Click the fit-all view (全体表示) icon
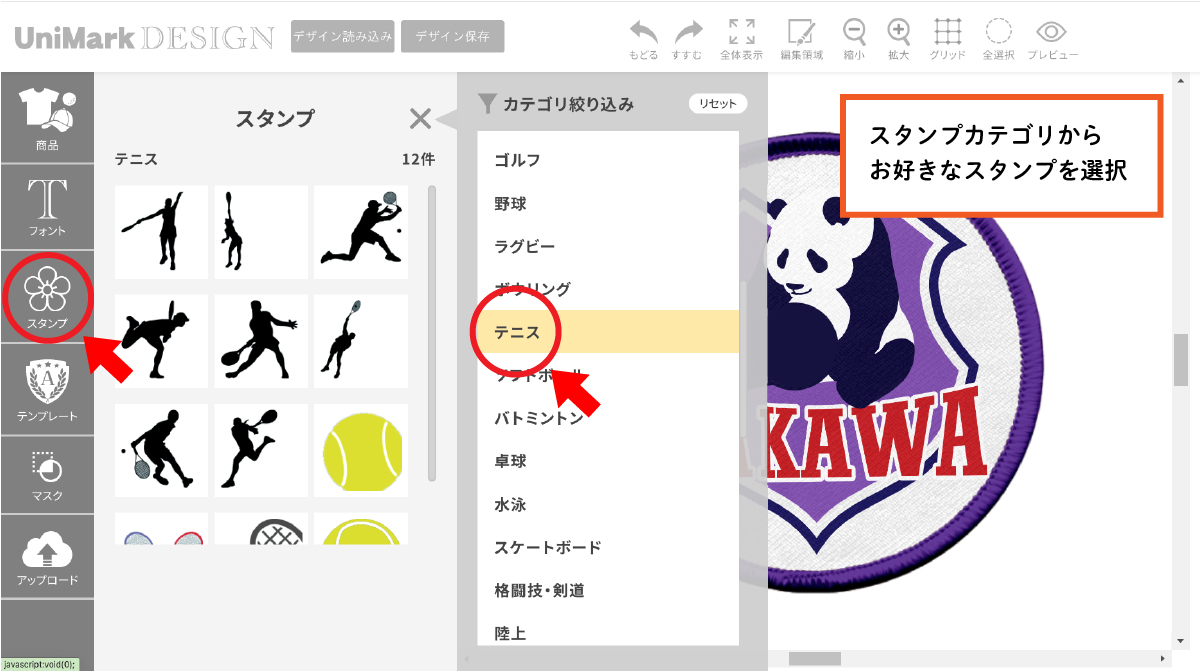This screenshot has width=1200, height=671. pyautogui.click(x=741, y=32)
